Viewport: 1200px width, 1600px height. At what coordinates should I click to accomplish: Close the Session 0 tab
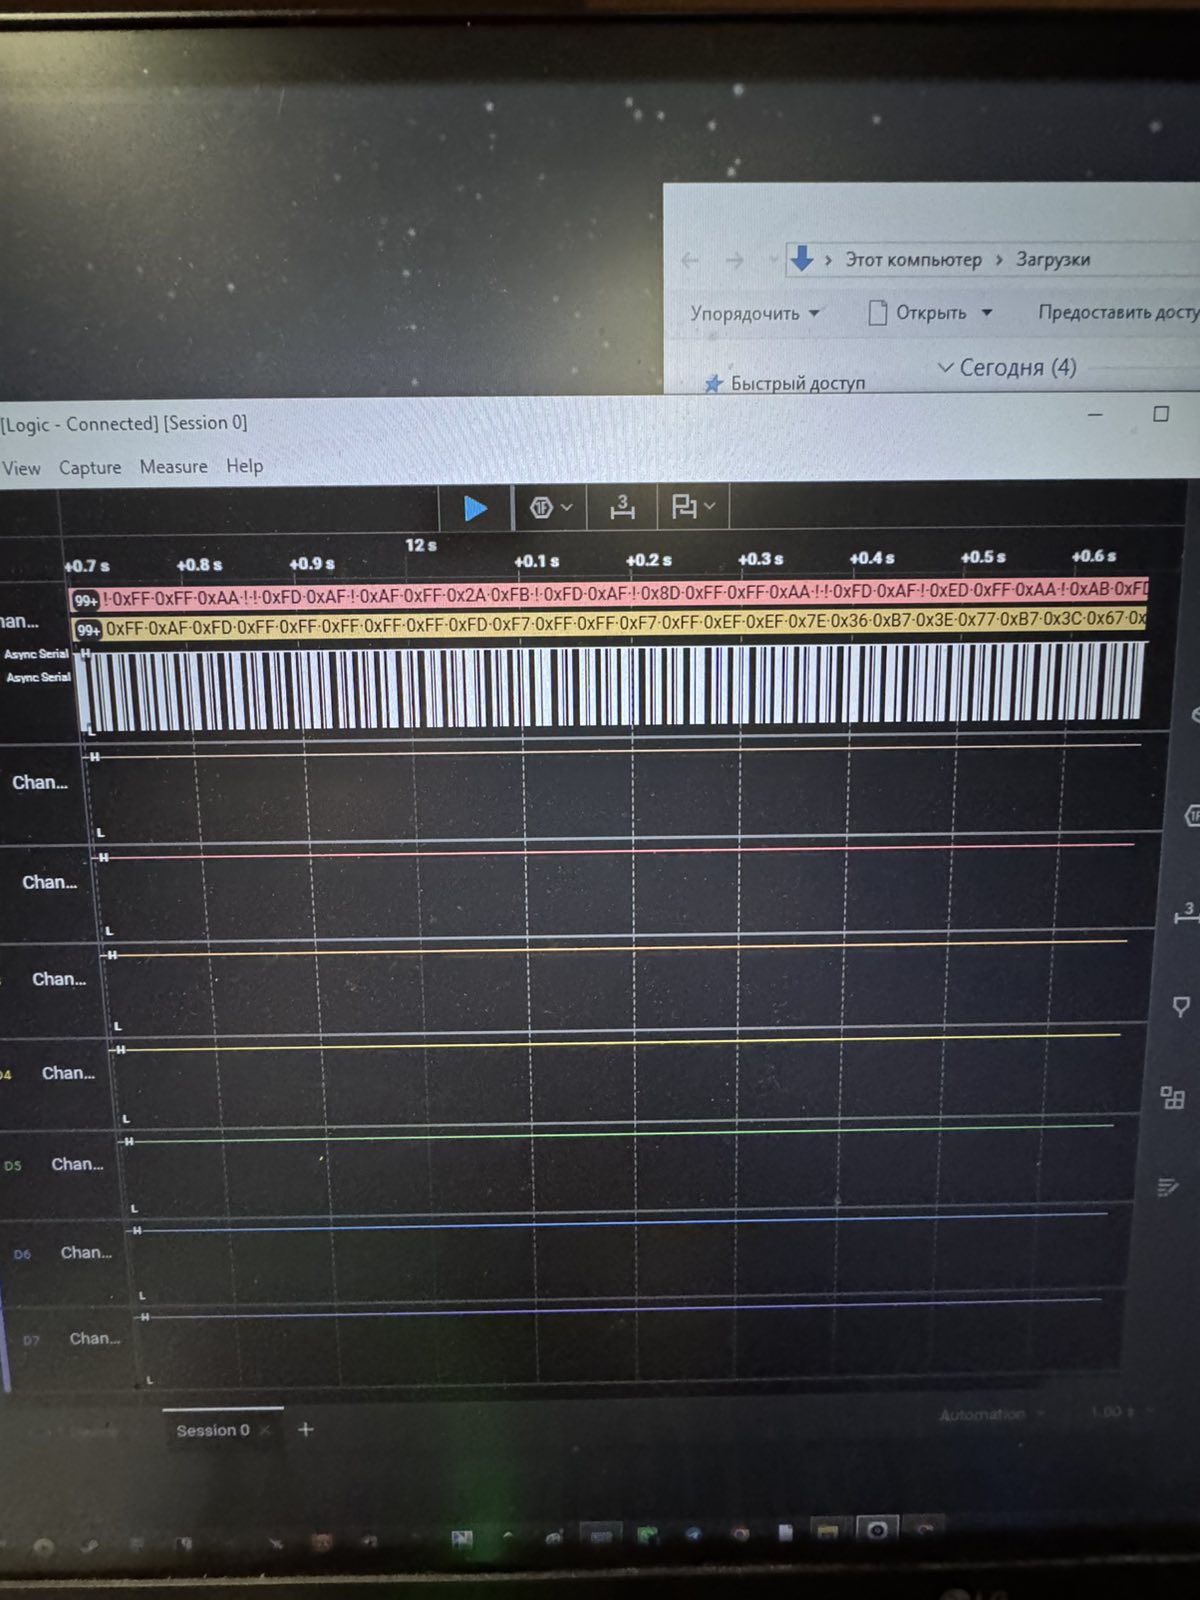(265, 1430)
